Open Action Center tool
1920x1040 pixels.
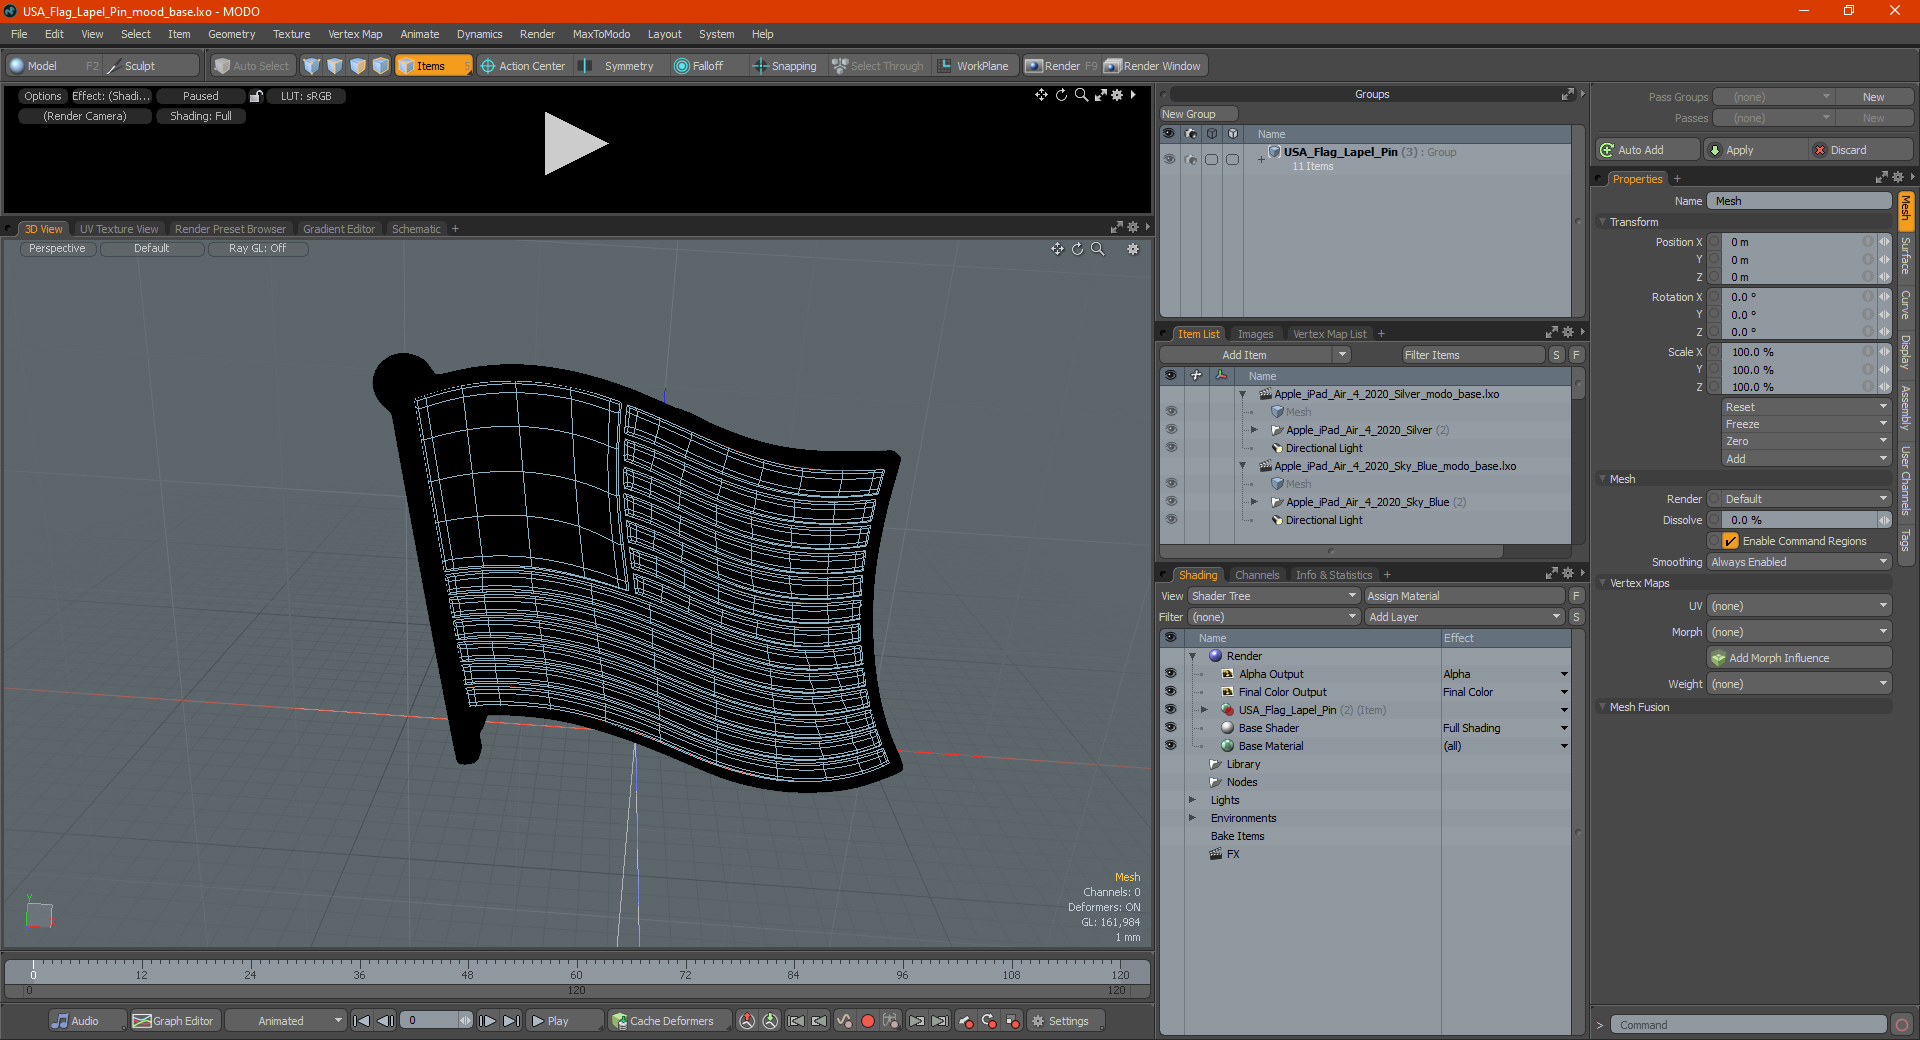click(x=523, y=66)
